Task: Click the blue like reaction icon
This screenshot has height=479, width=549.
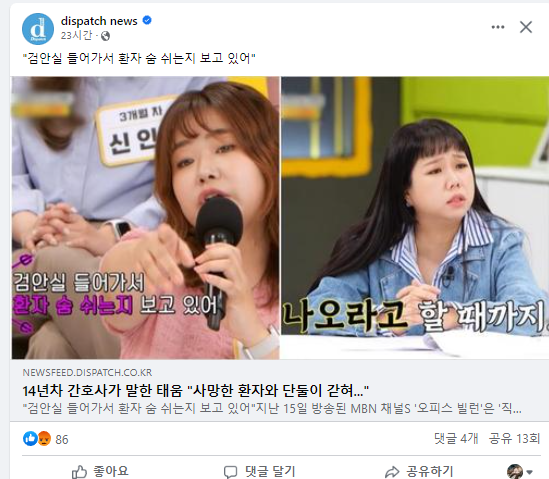Action: point(30,438)
